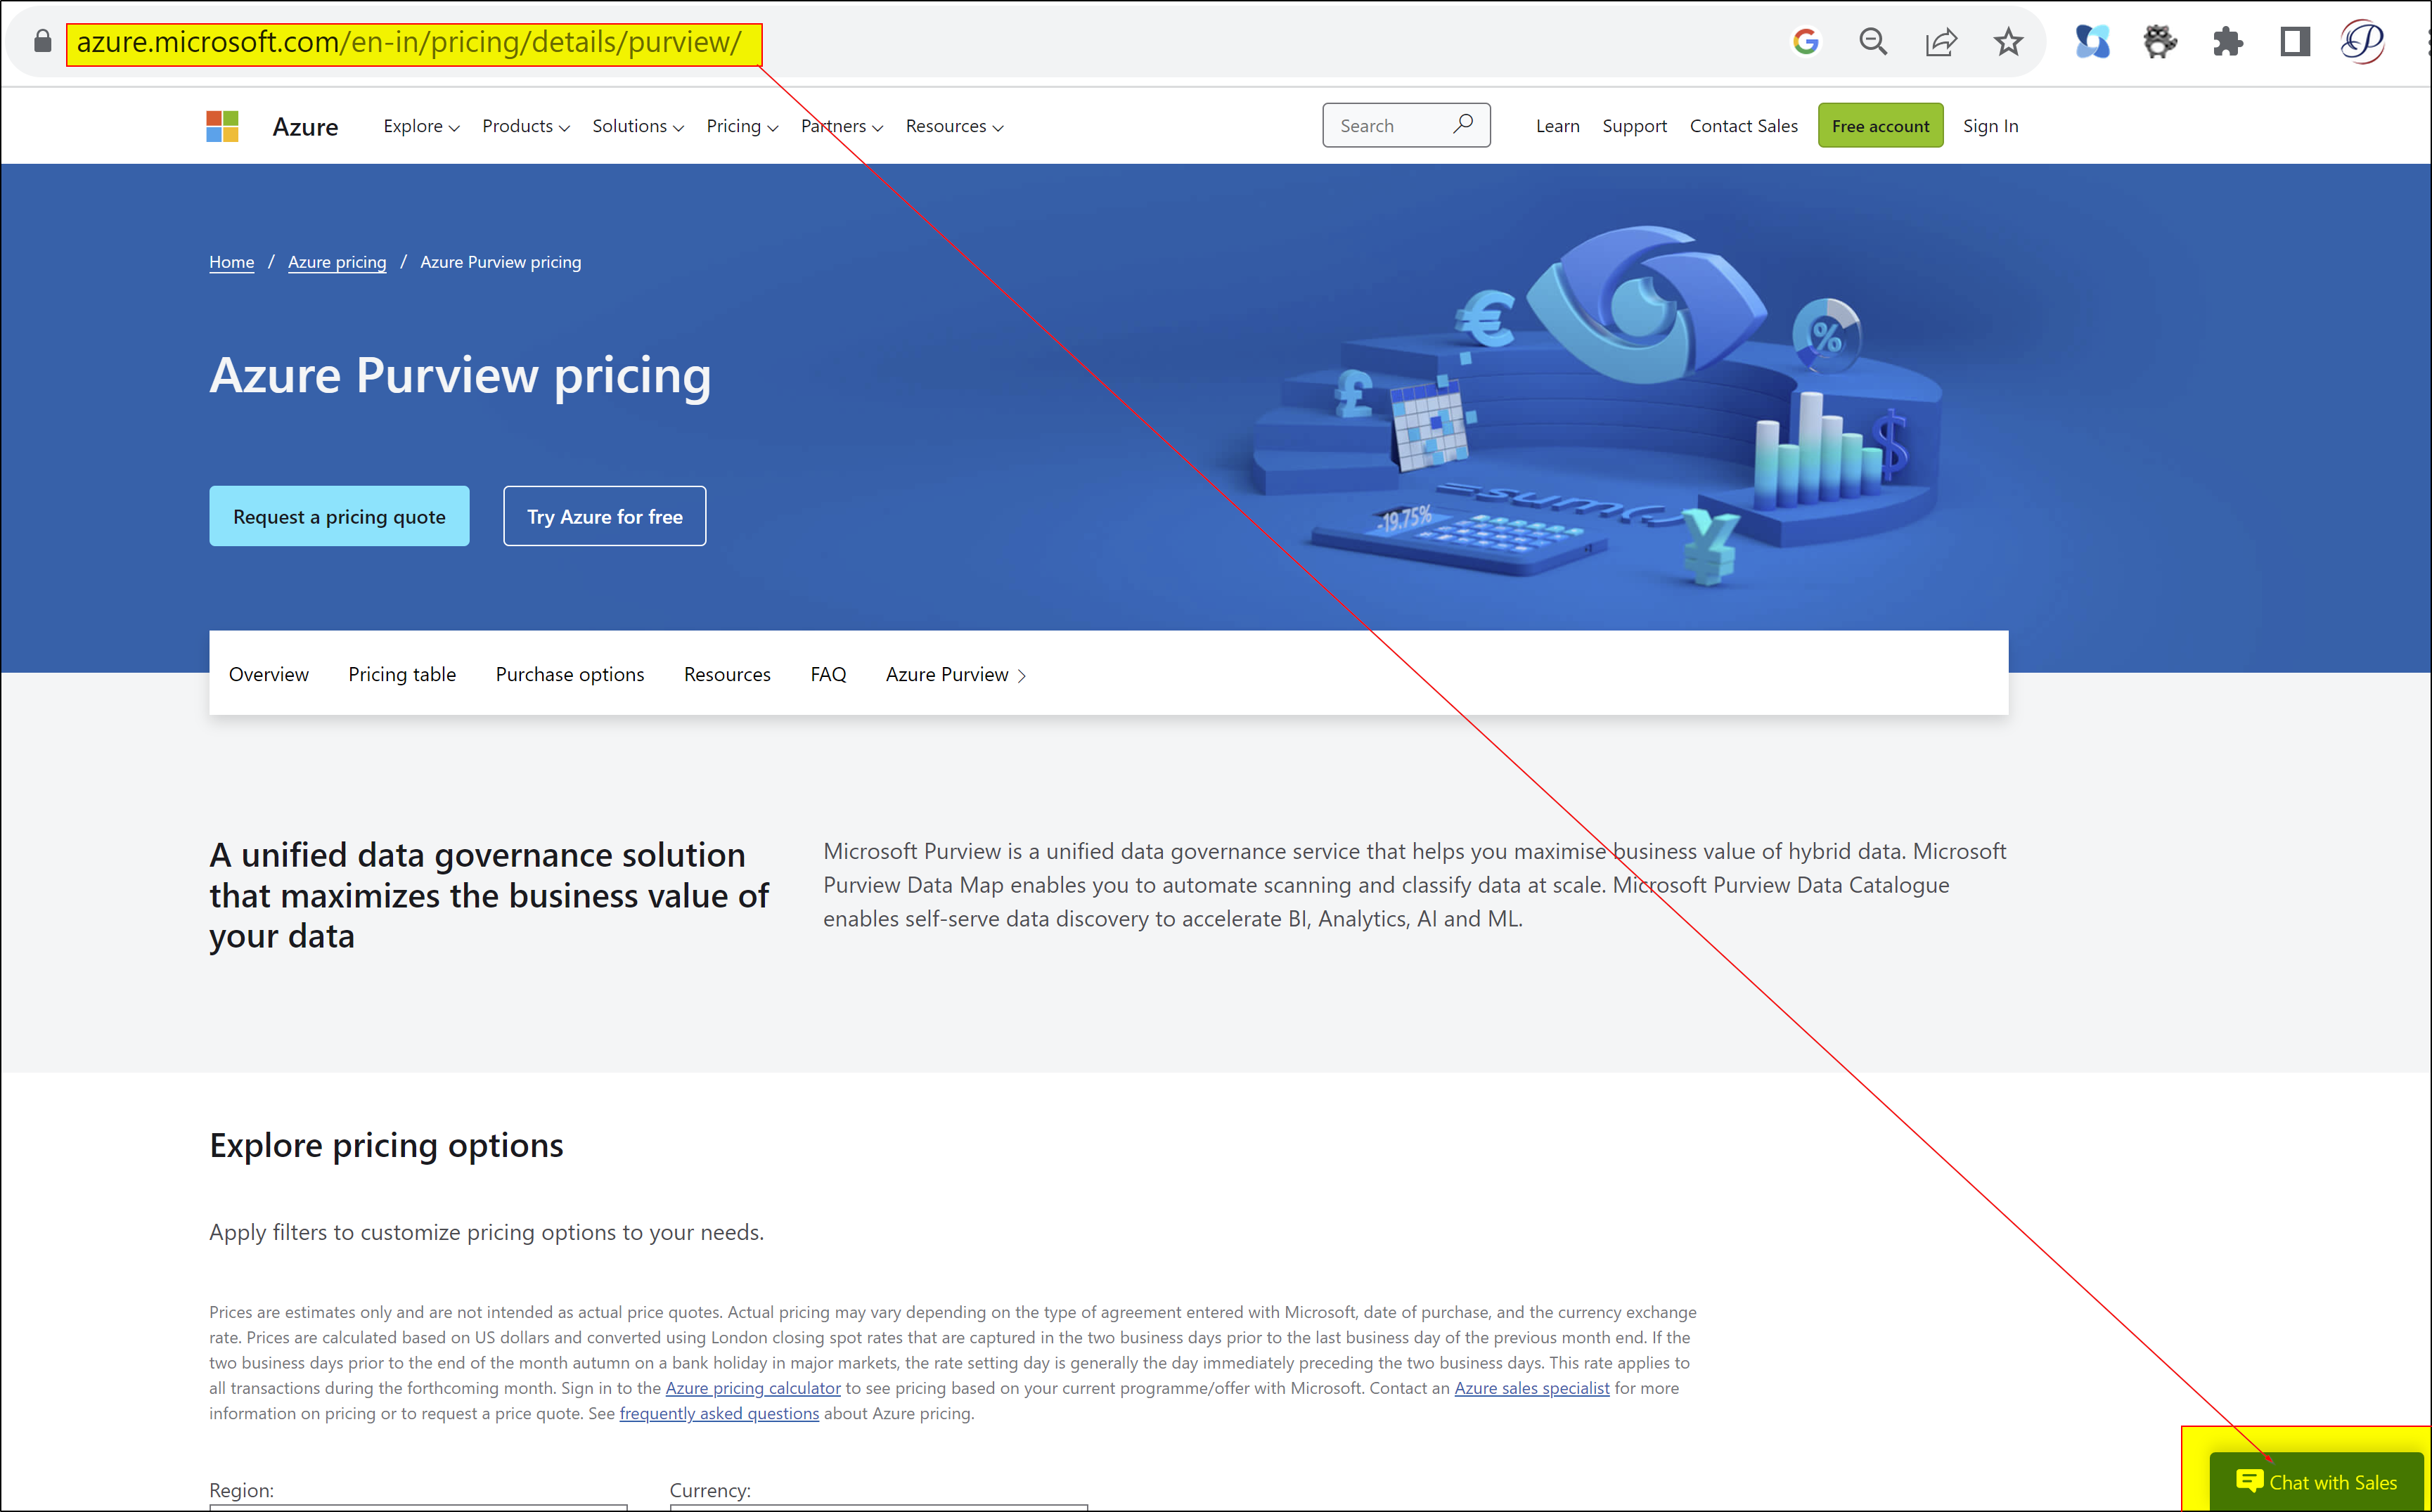Click the Azure Purview pricing heading
2432x1512 pixels.
click(x=460, y=376)
